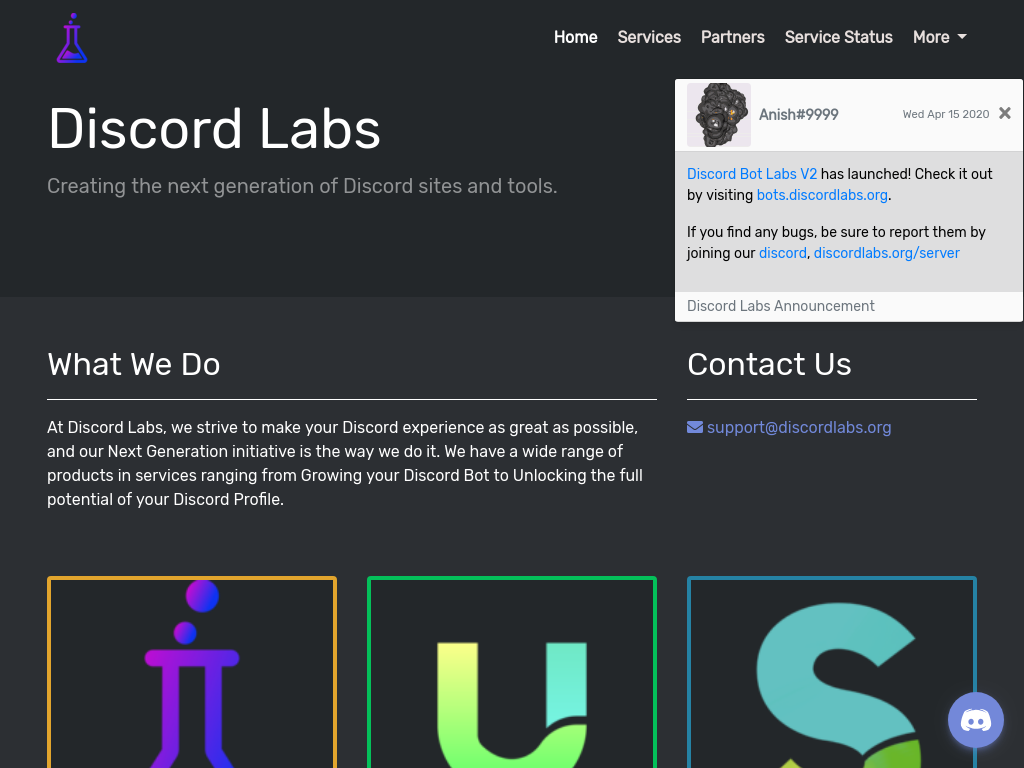This screenshot has height=768, width=1024.
Task: View the Service Status page
Action: (839, 37)
